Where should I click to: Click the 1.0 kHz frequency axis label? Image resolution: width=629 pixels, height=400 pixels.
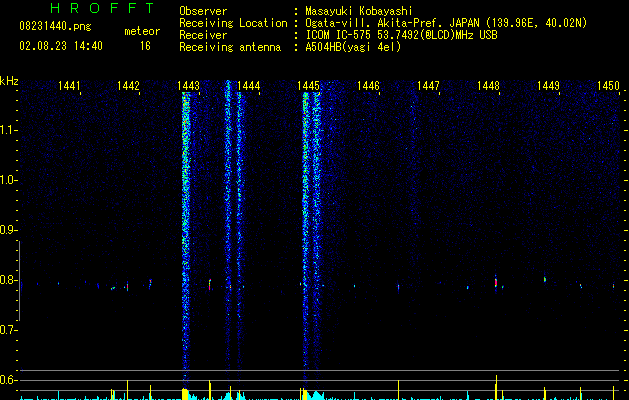(x=7, y=180)
